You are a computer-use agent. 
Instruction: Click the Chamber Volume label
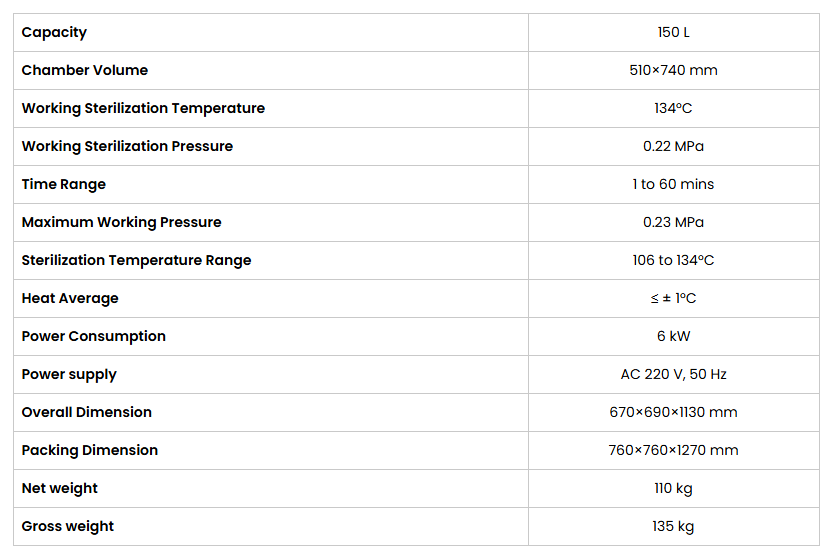85,71
